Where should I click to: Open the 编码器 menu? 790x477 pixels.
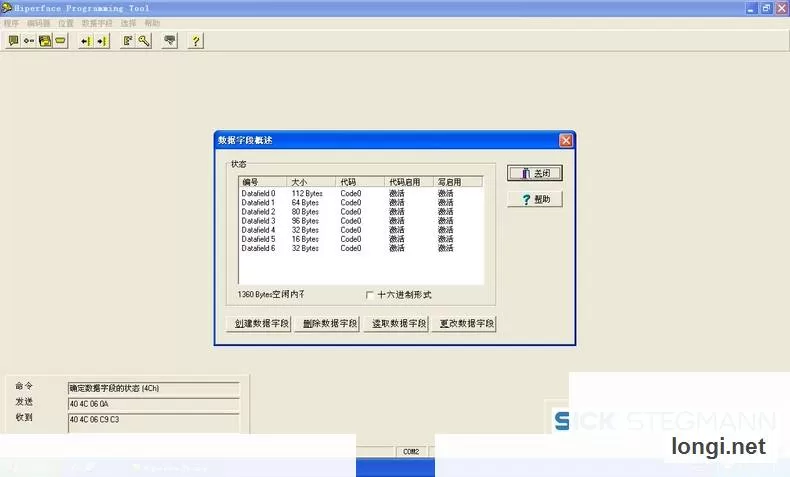(x=38, y=23)
